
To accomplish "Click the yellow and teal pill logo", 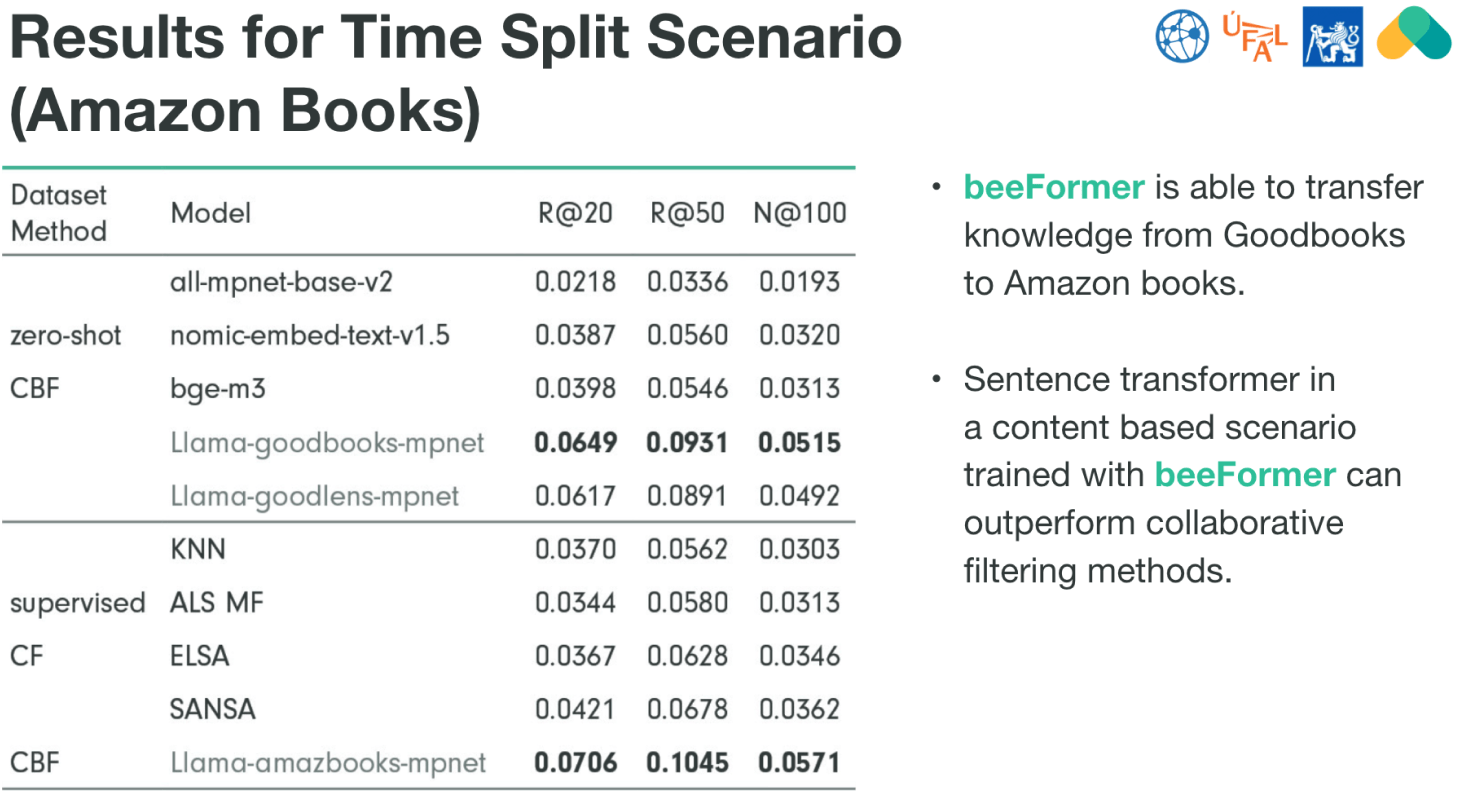I will coord(1413,34).
